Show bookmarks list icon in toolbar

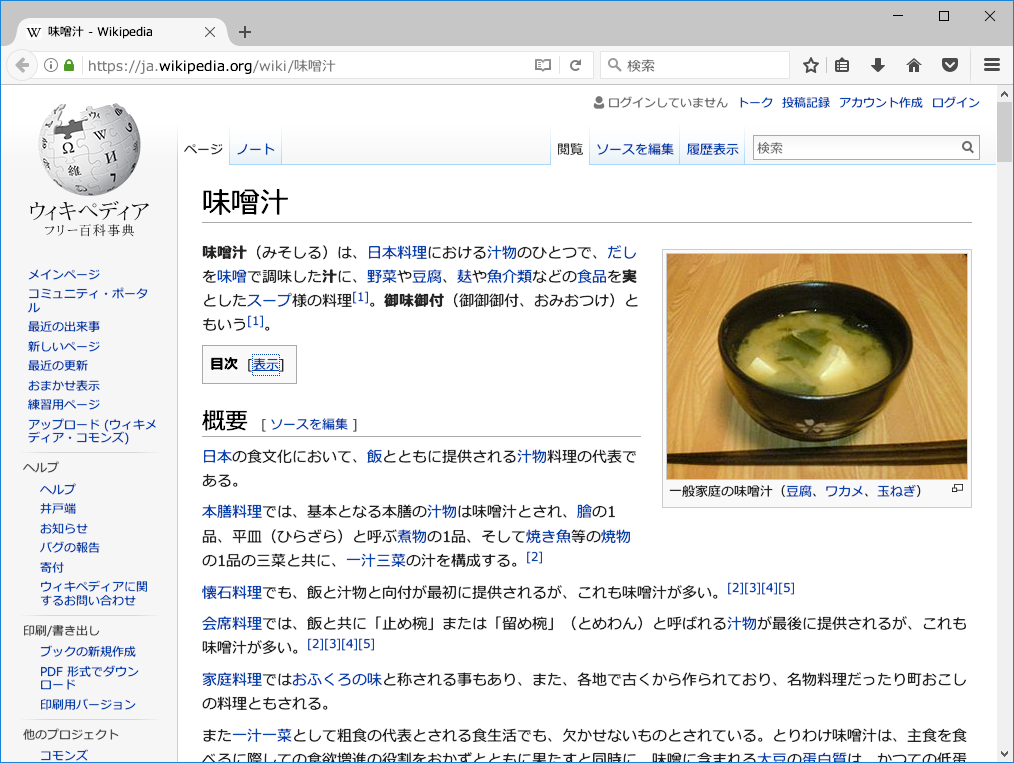coord(842,65)
